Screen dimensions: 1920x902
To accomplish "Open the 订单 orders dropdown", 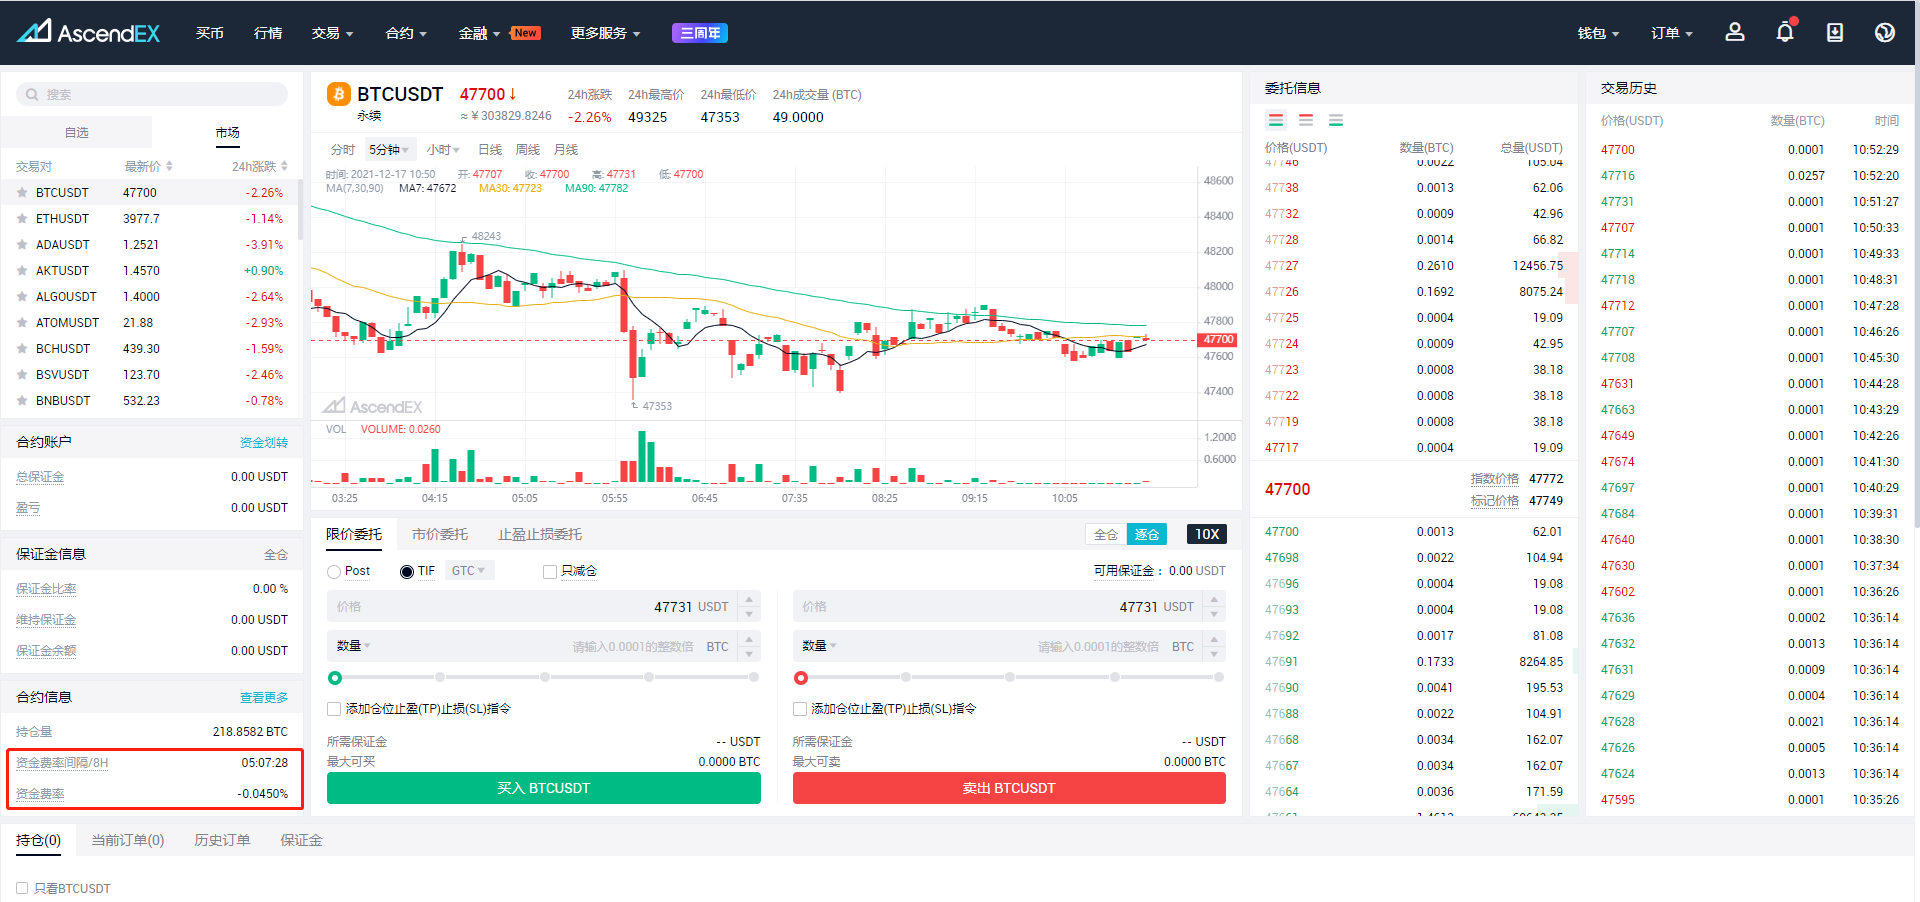I will 1671,33.
